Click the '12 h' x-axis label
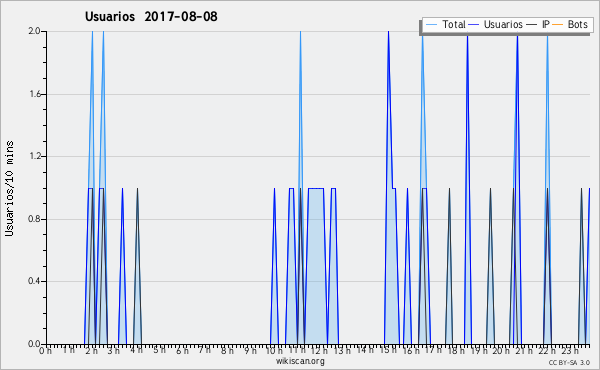600x370 pixels. 319,350
